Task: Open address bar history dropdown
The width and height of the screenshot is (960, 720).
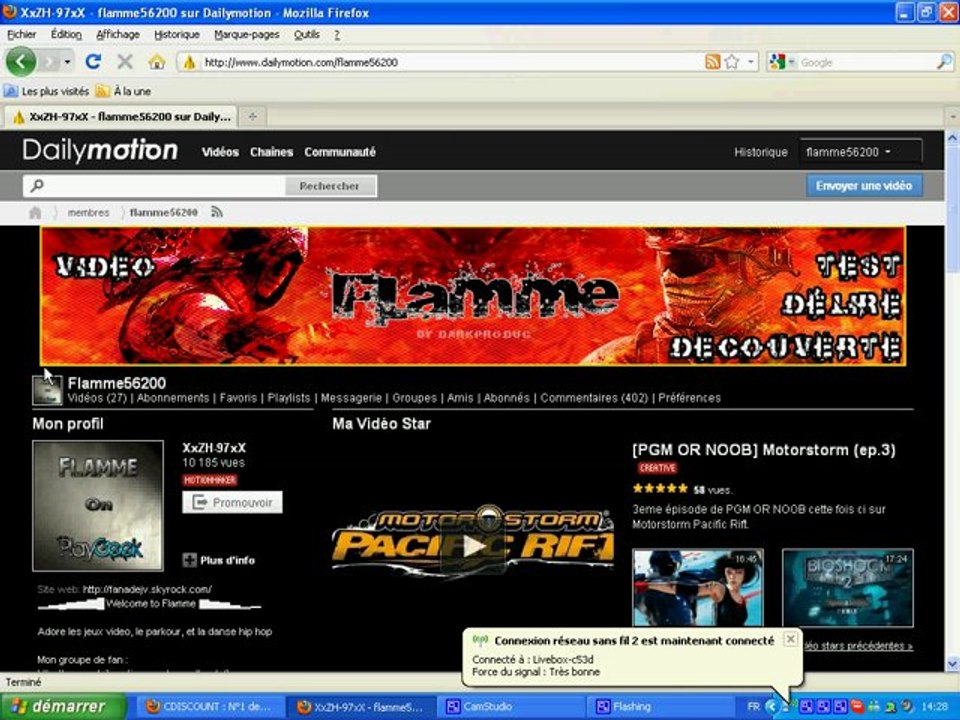Action: (751, 62)
